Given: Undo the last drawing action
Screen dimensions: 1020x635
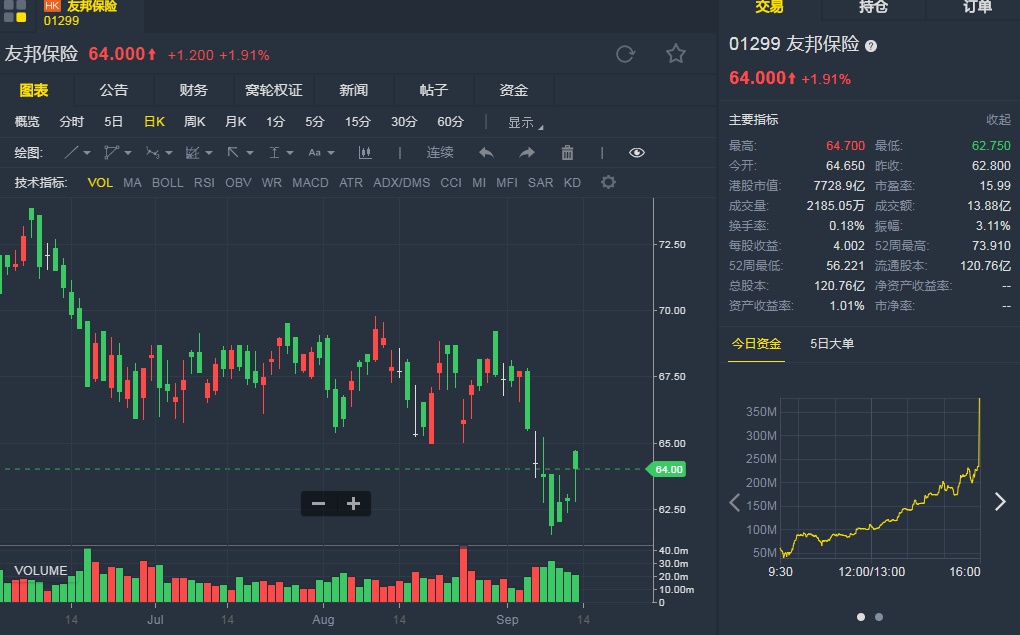Looking at the screenshot, I should (486, 153).
